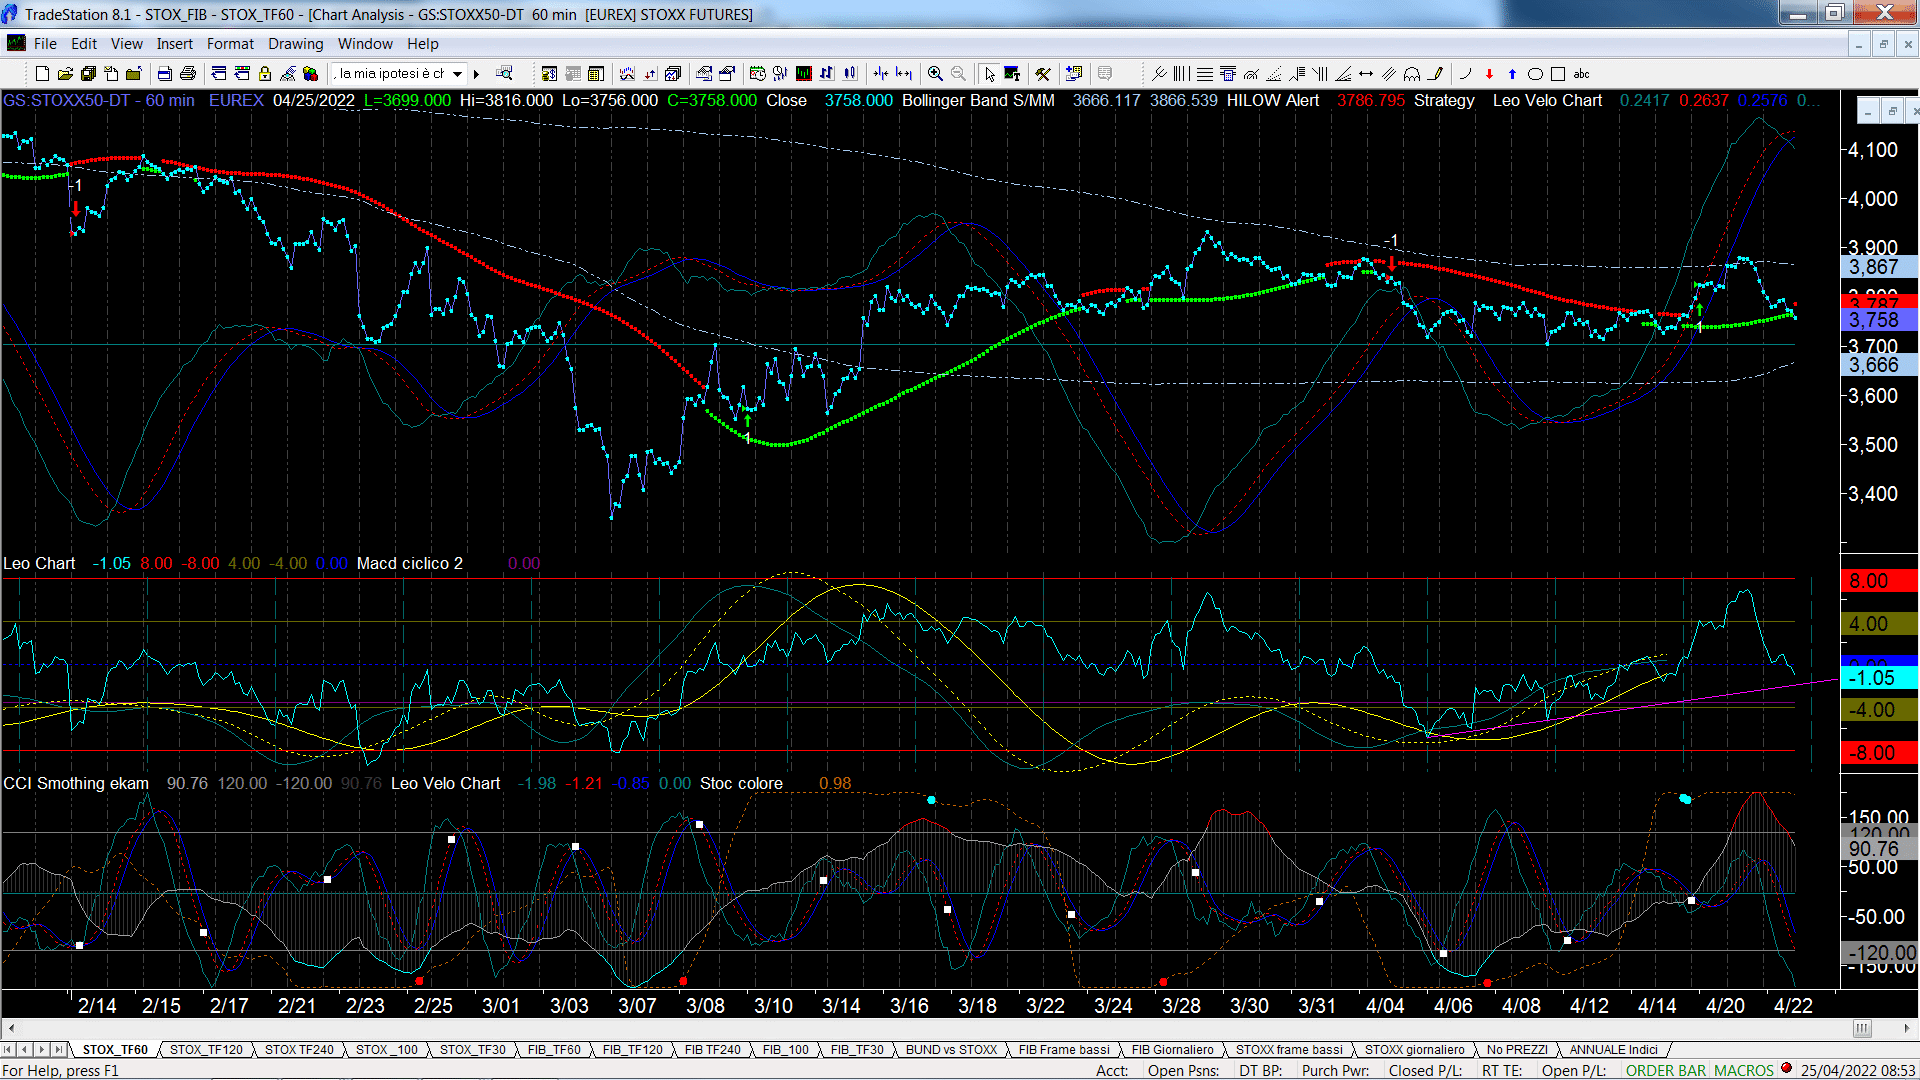The width and height of the screenshot is (1920, 1080).
Task: Select the vertical lines drawing tool
Action: pos(1181,73)
